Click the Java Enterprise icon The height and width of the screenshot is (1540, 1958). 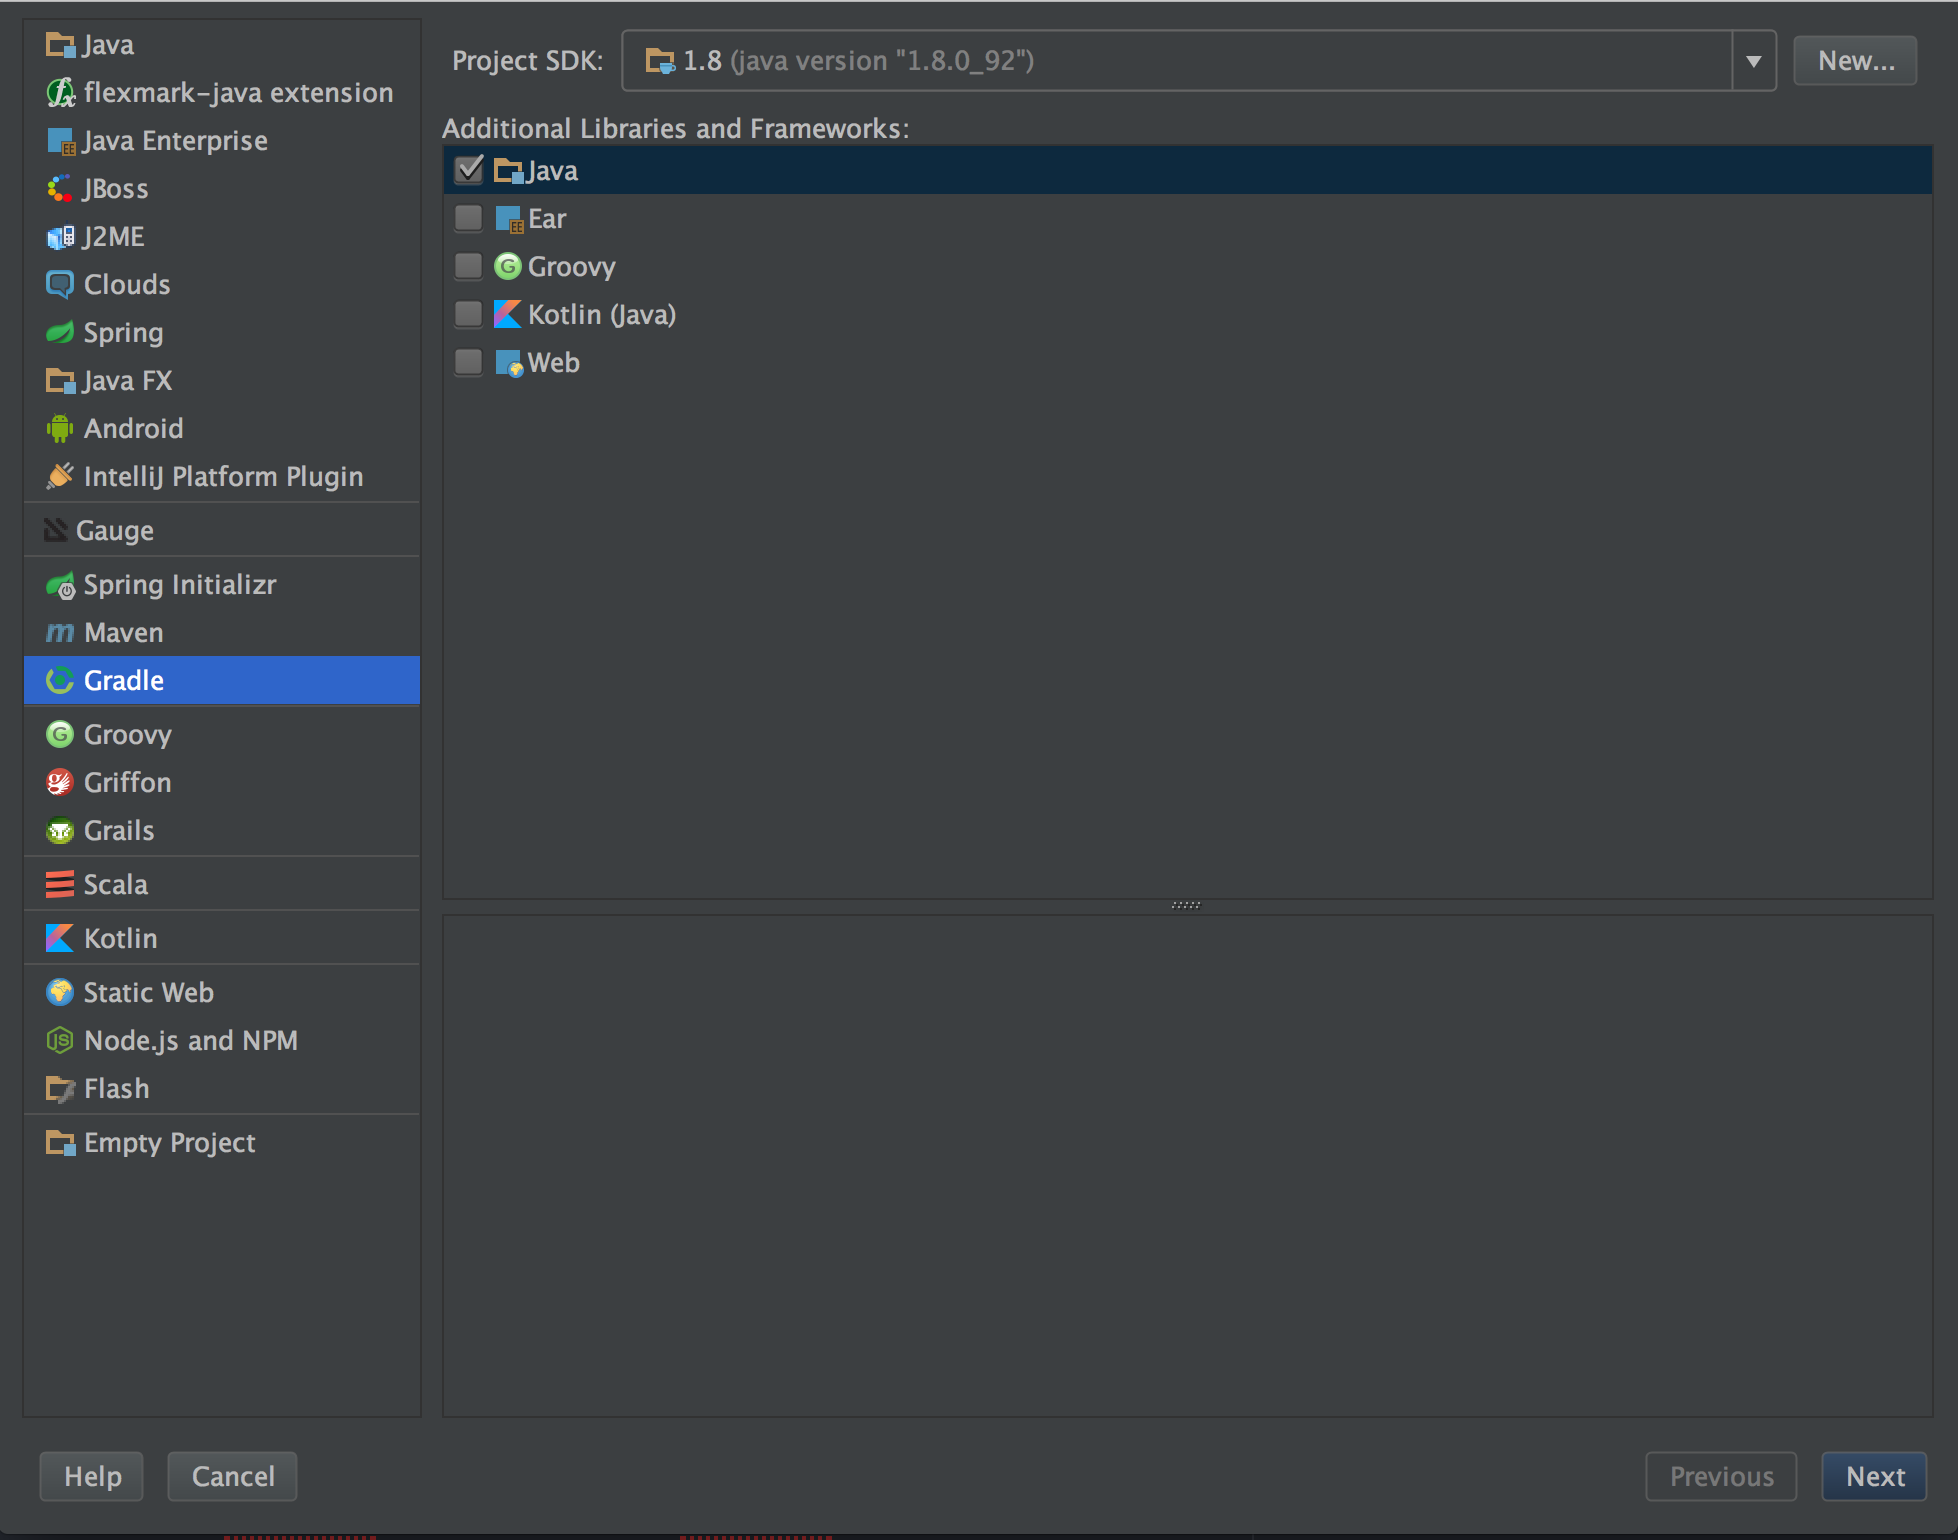(60, 141)
